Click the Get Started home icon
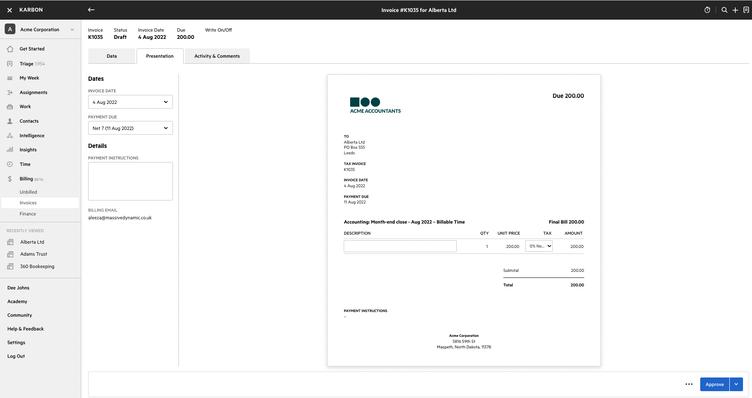The image size is (752, 398). click(10, 49)
